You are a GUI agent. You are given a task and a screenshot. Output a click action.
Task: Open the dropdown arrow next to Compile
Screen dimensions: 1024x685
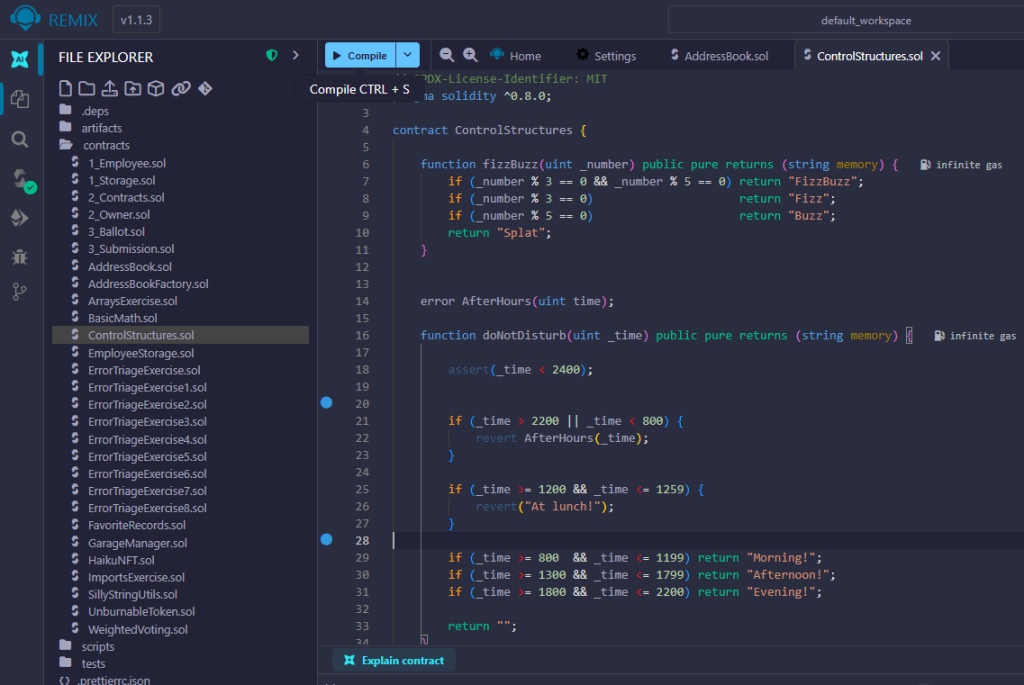pyautogui.click(x=408, y=56)
